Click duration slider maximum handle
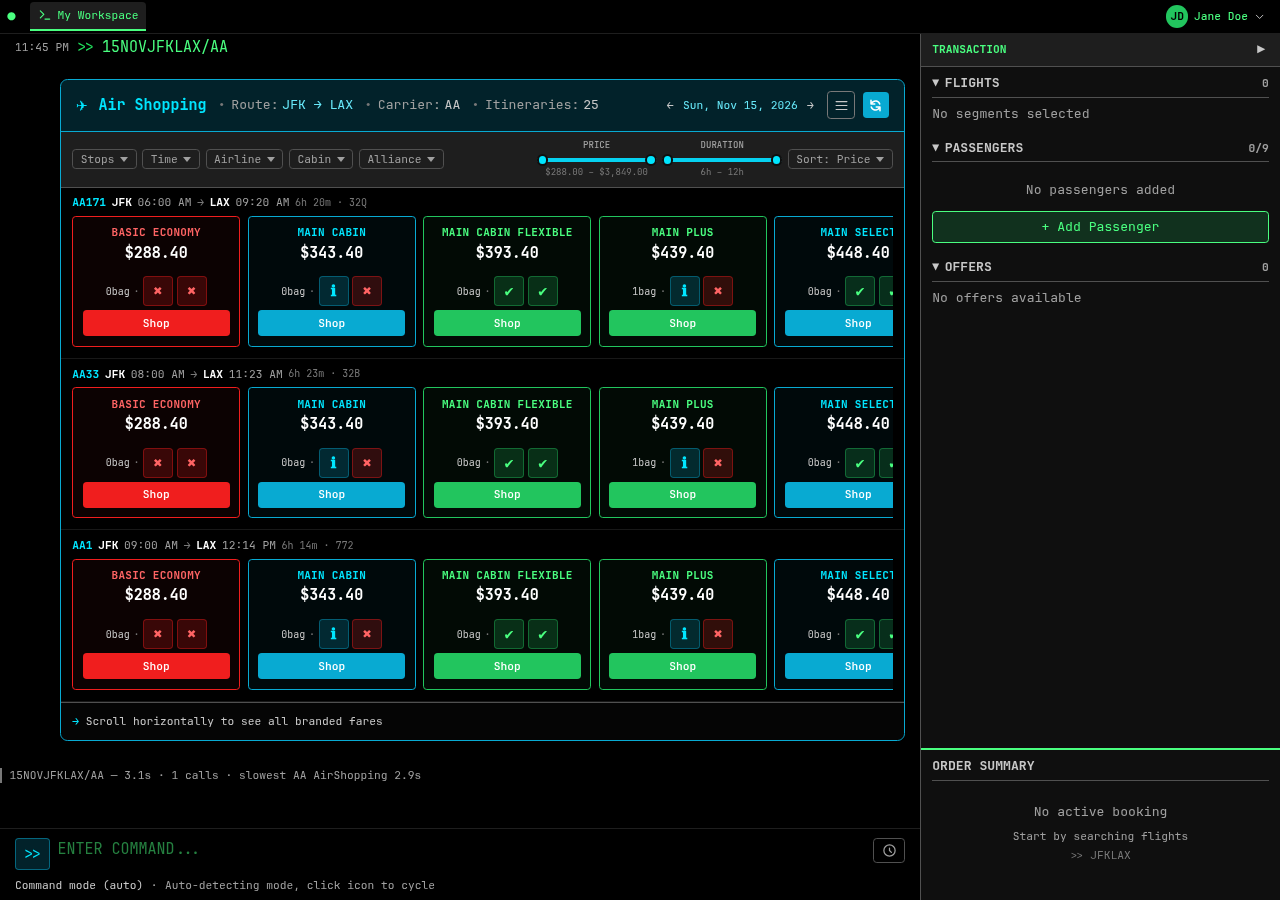This screenshot has height=900, width=1280. point(776,160)
